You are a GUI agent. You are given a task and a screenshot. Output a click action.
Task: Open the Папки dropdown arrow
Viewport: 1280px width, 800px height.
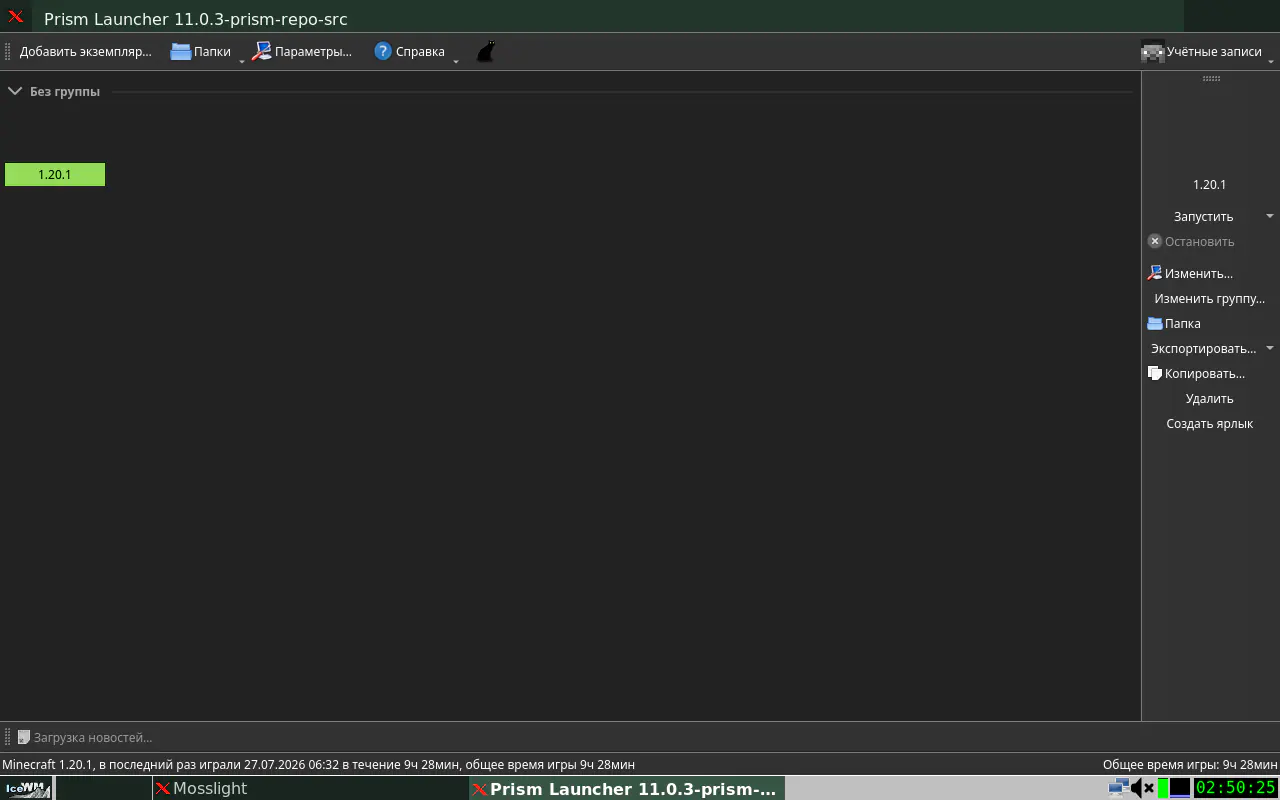pos(242,61)
